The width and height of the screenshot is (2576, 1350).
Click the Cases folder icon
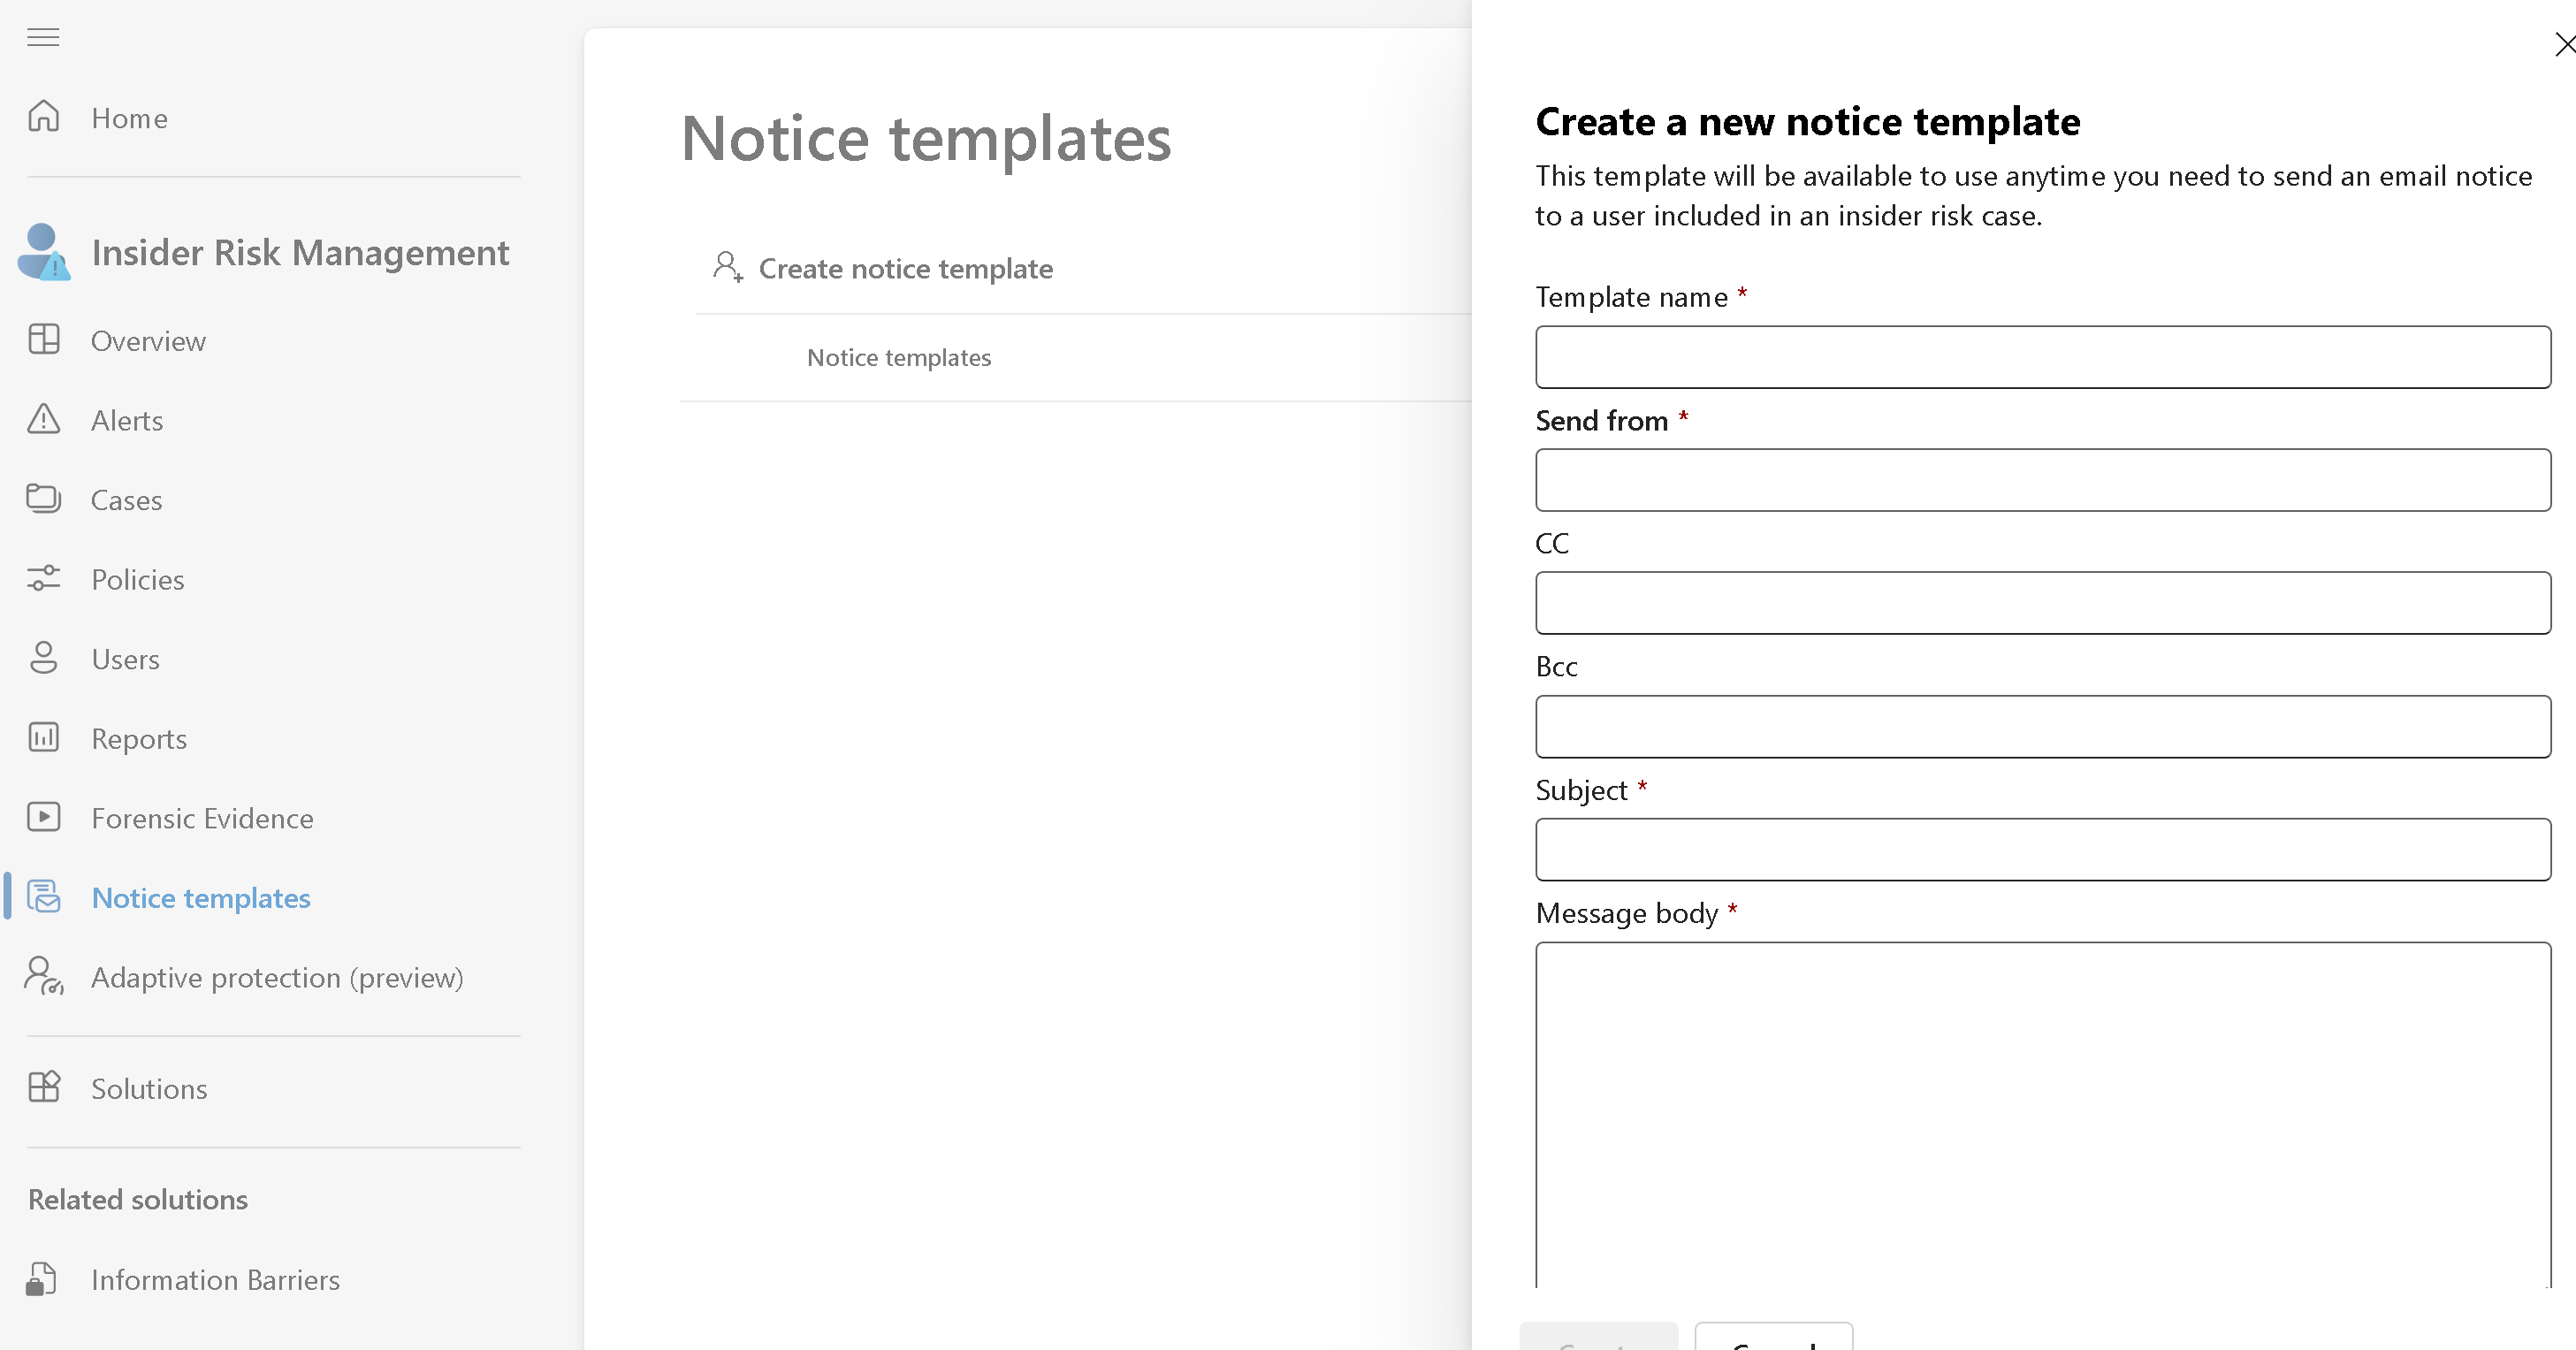pos(44,498)
